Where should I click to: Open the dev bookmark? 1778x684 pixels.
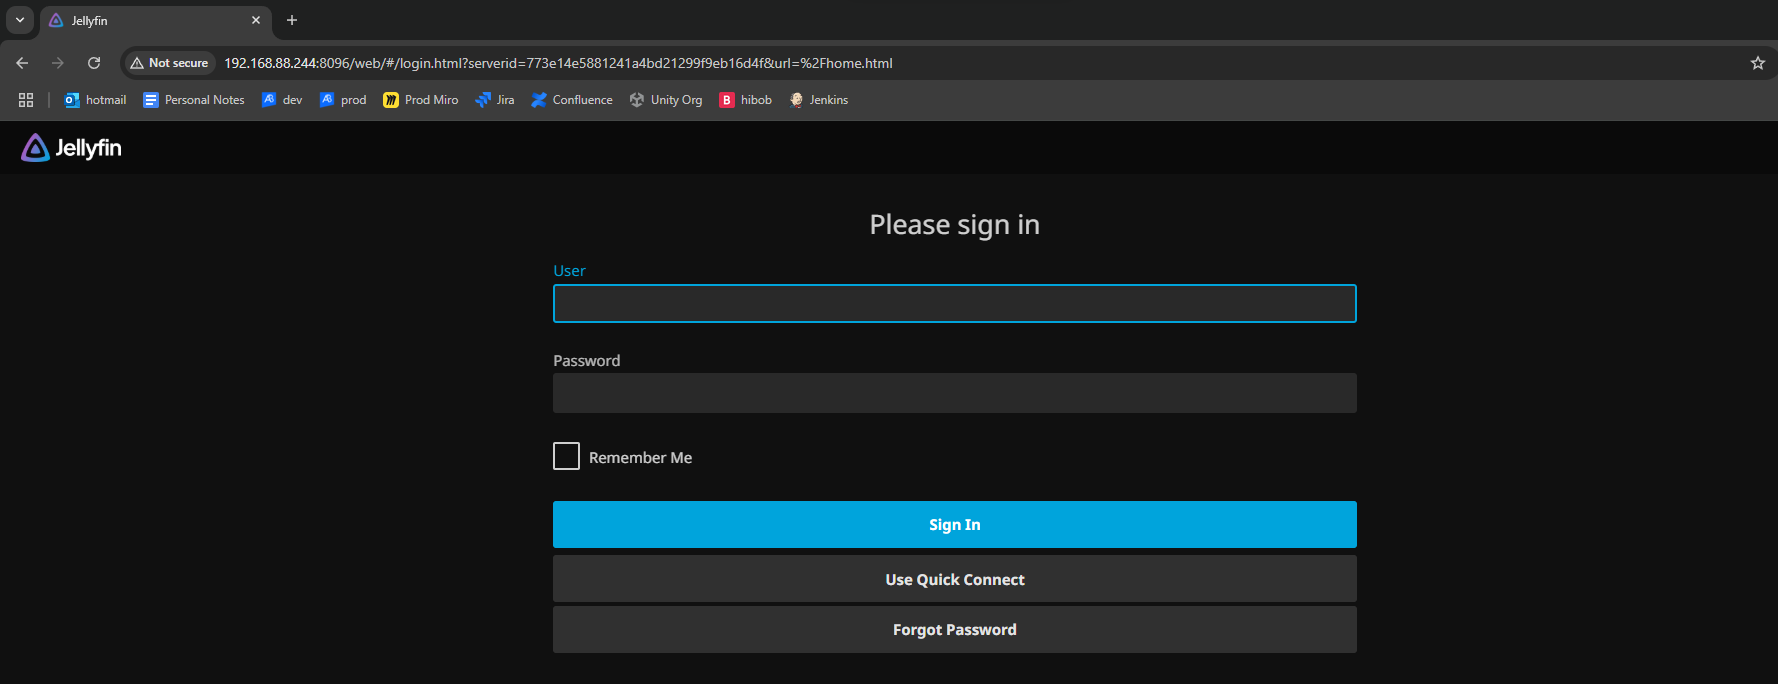[x=282, y=100]
